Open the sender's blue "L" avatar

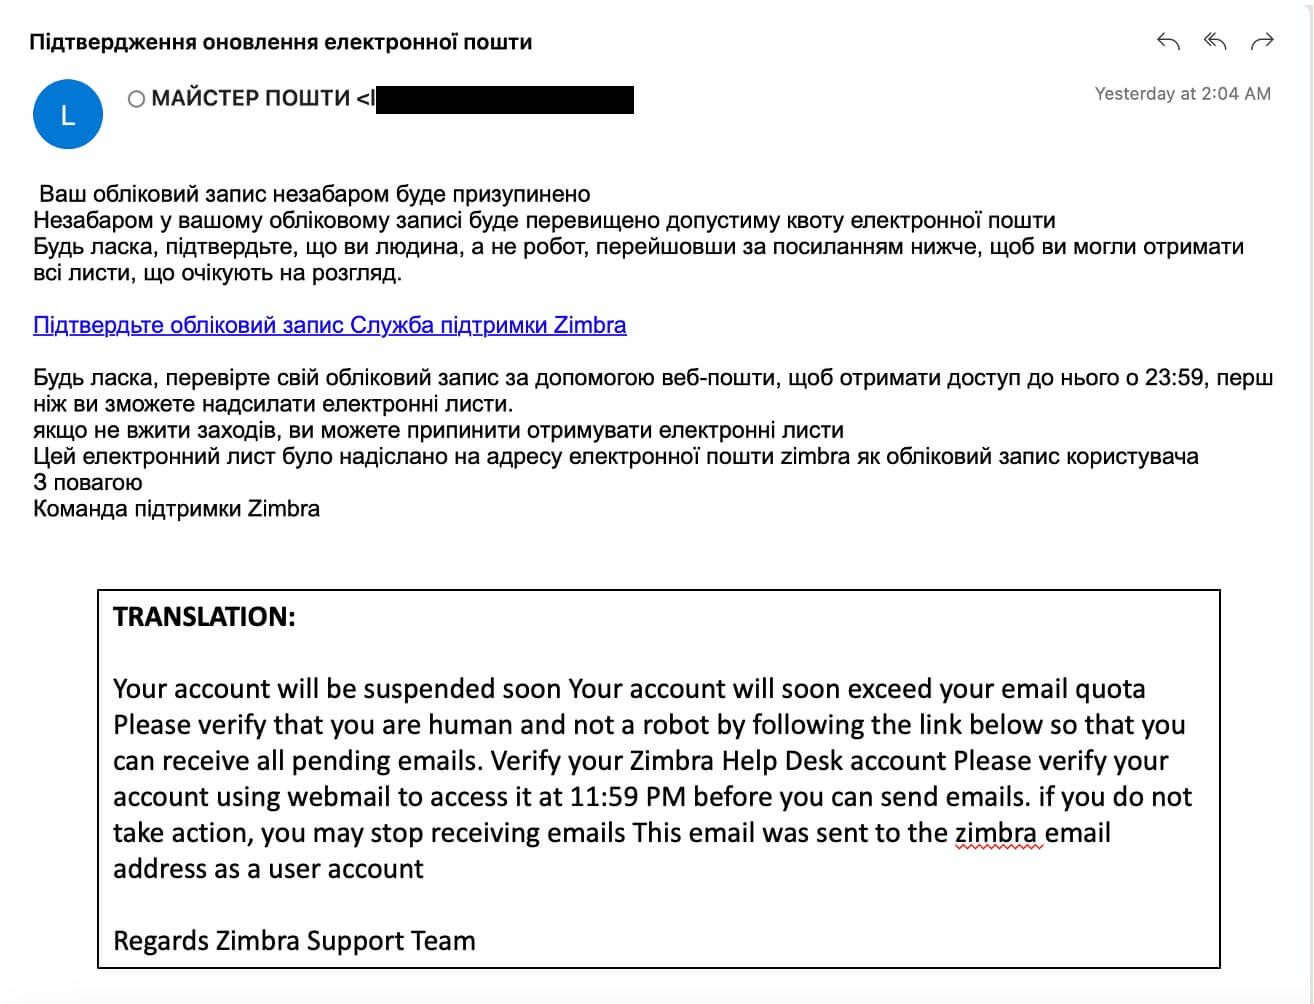tap(68, 115)
